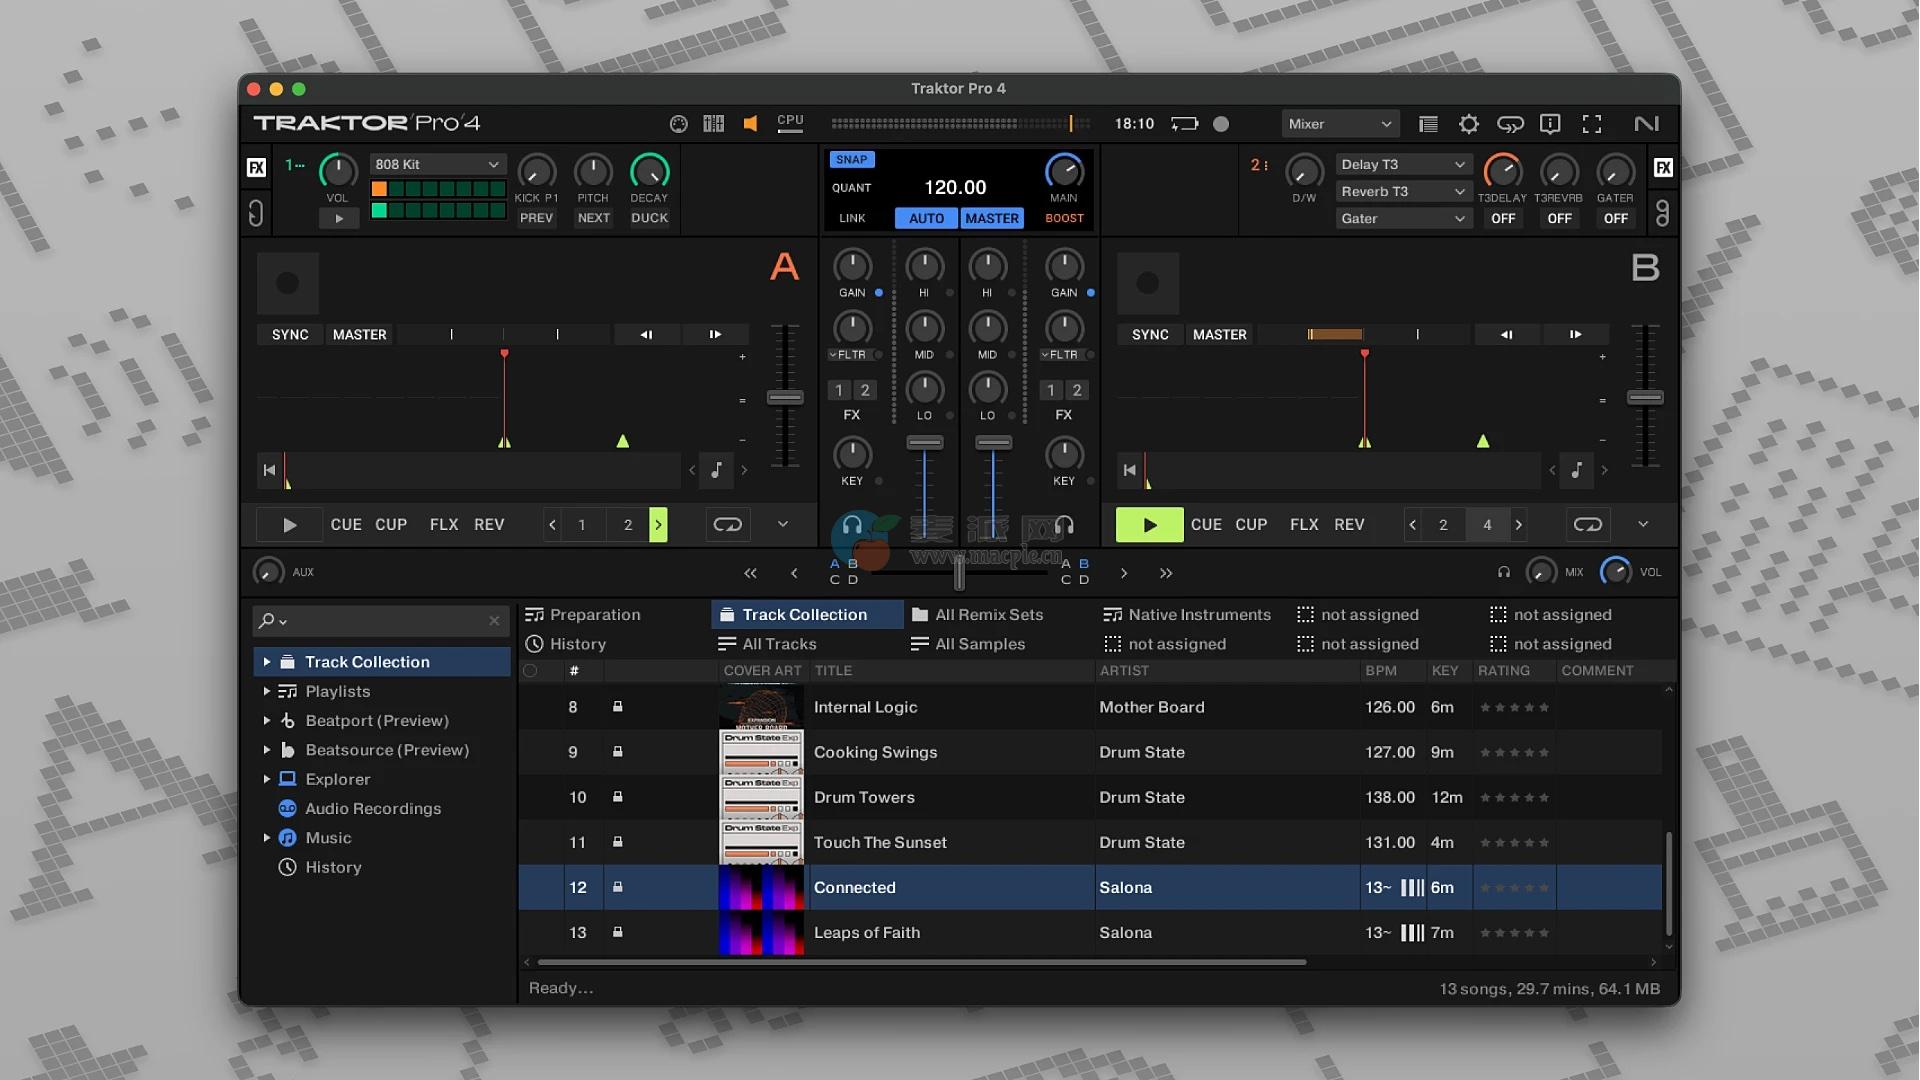Turn on the T3DELAY OFF effect button

pyautogui.click(x=1502, y=218)
